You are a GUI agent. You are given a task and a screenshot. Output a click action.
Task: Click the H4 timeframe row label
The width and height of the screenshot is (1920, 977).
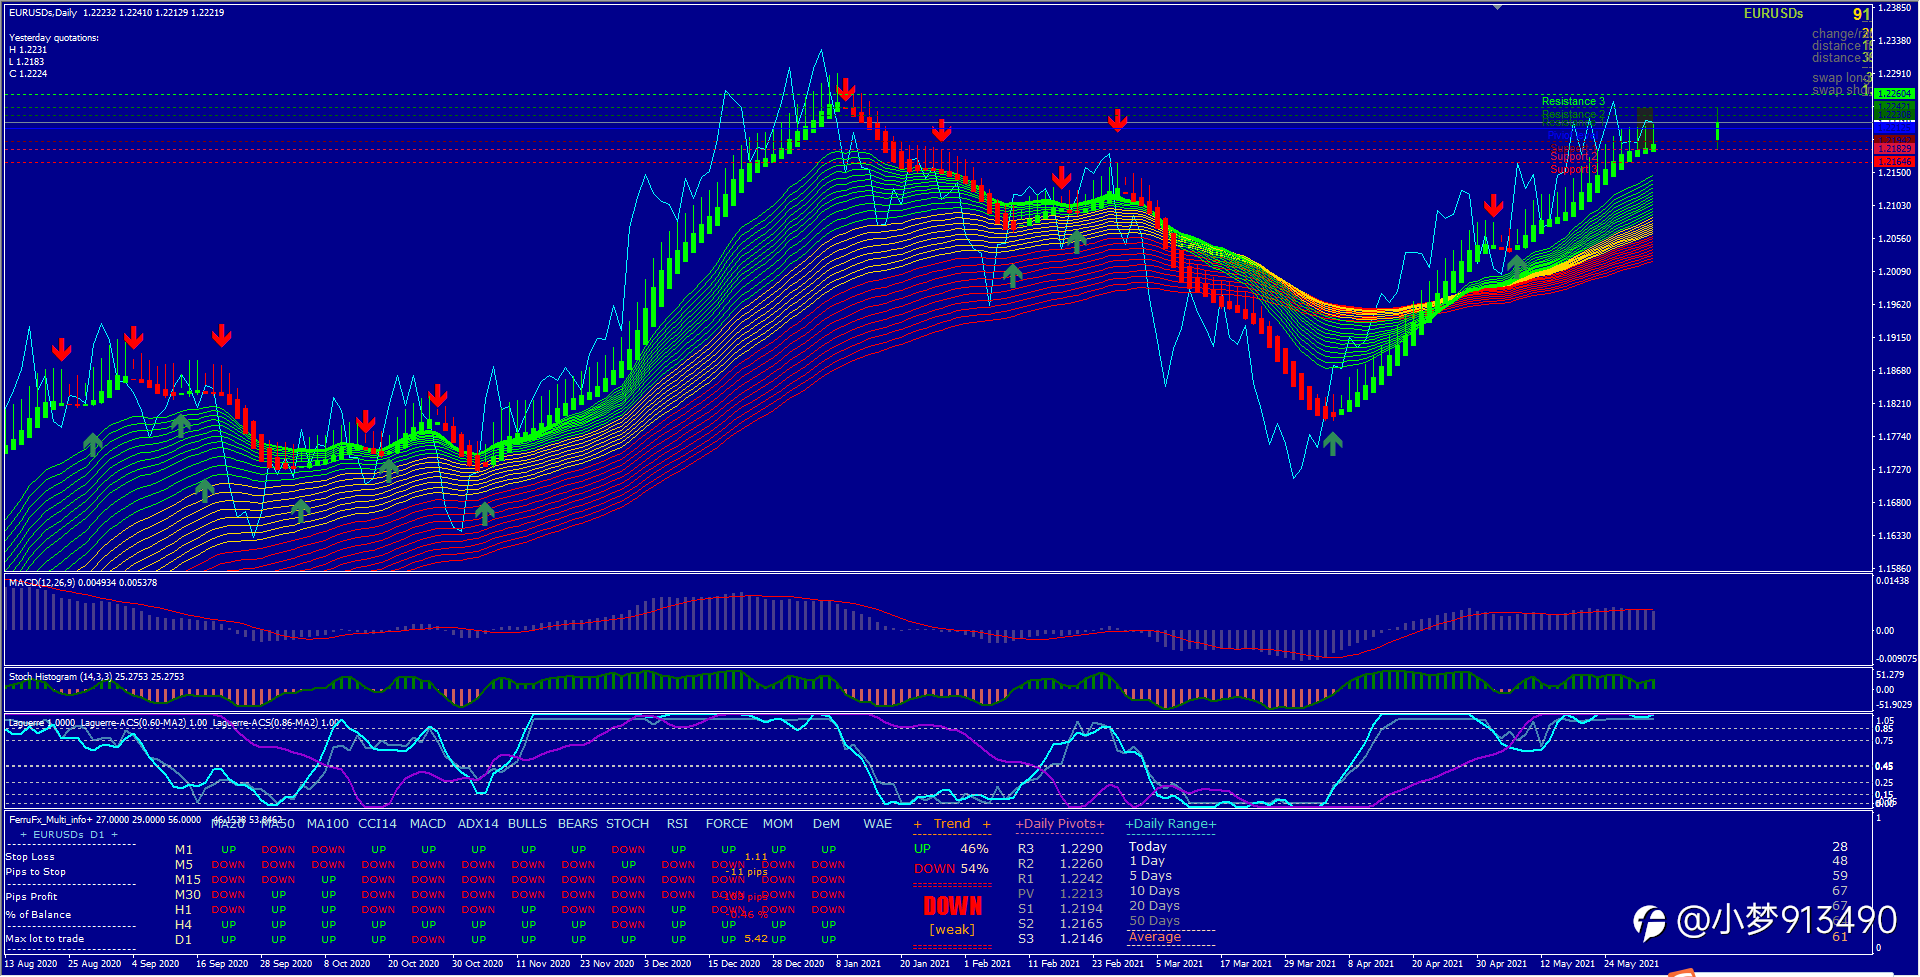tap(184, 925)
